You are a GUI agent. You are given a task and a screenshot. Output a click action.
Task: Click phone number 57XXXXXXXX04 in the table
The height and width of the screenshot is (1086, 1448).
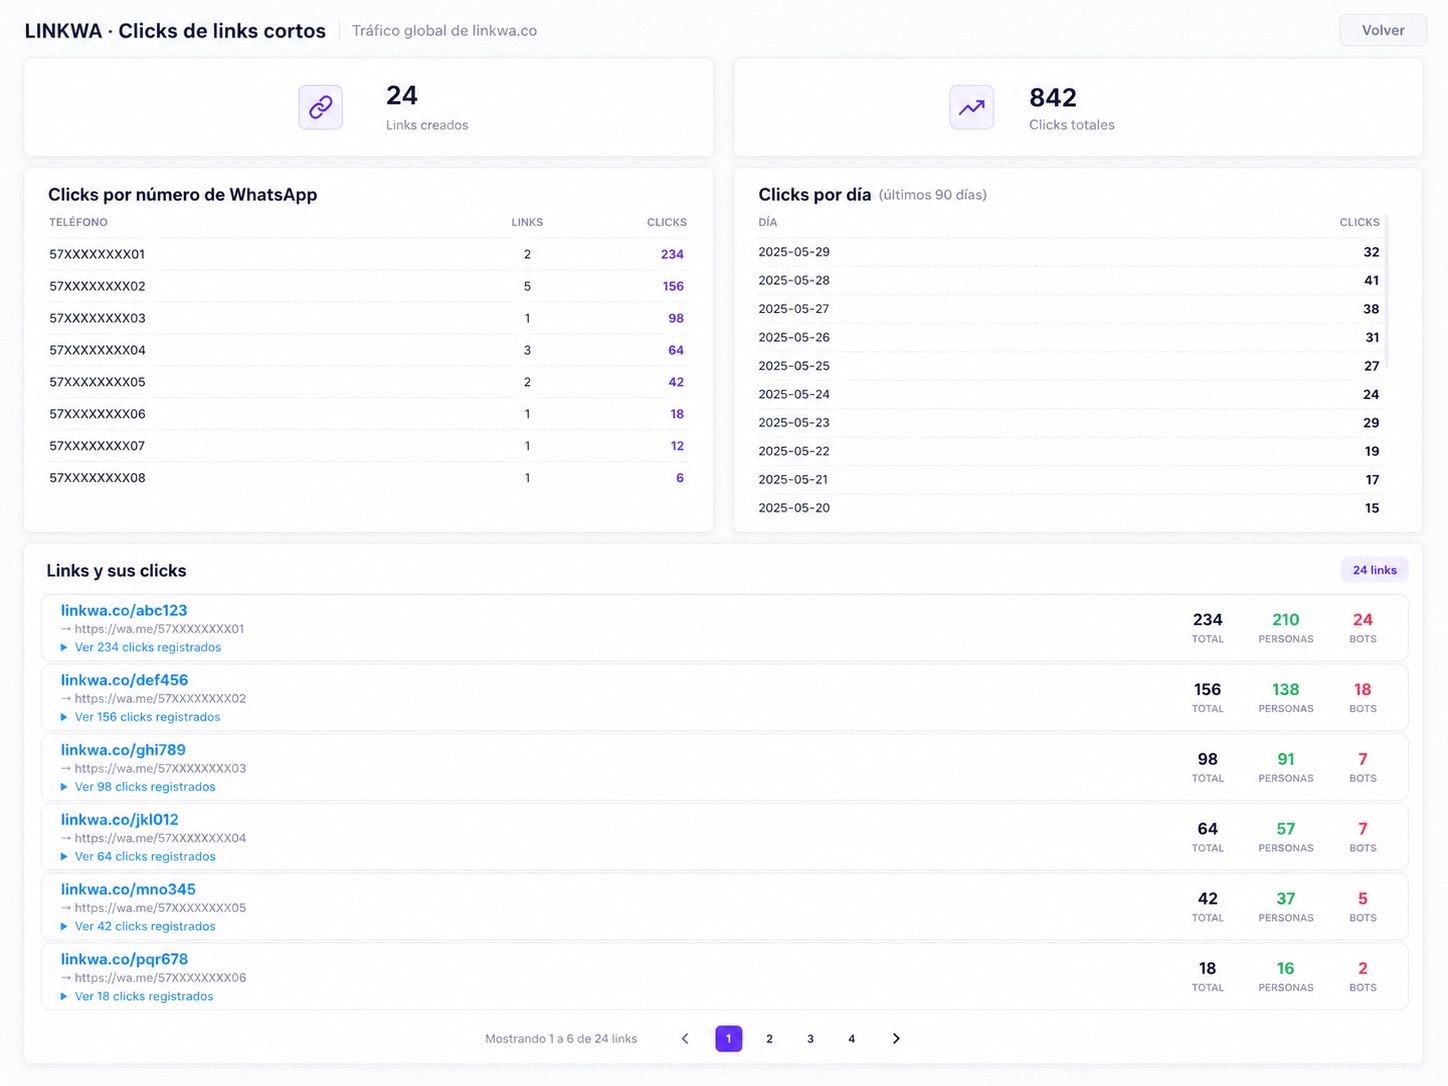(97, 350)
